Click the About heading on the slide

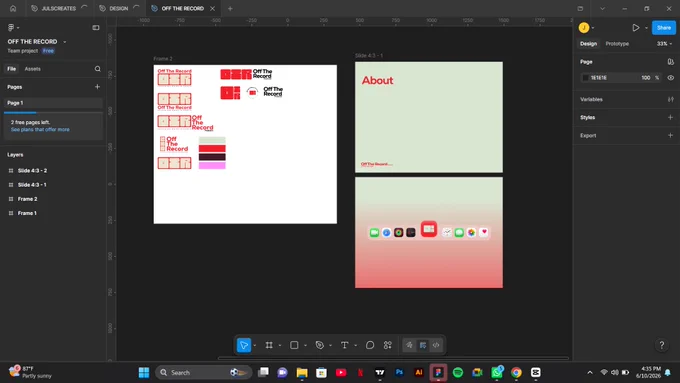(x=377, y=80)
